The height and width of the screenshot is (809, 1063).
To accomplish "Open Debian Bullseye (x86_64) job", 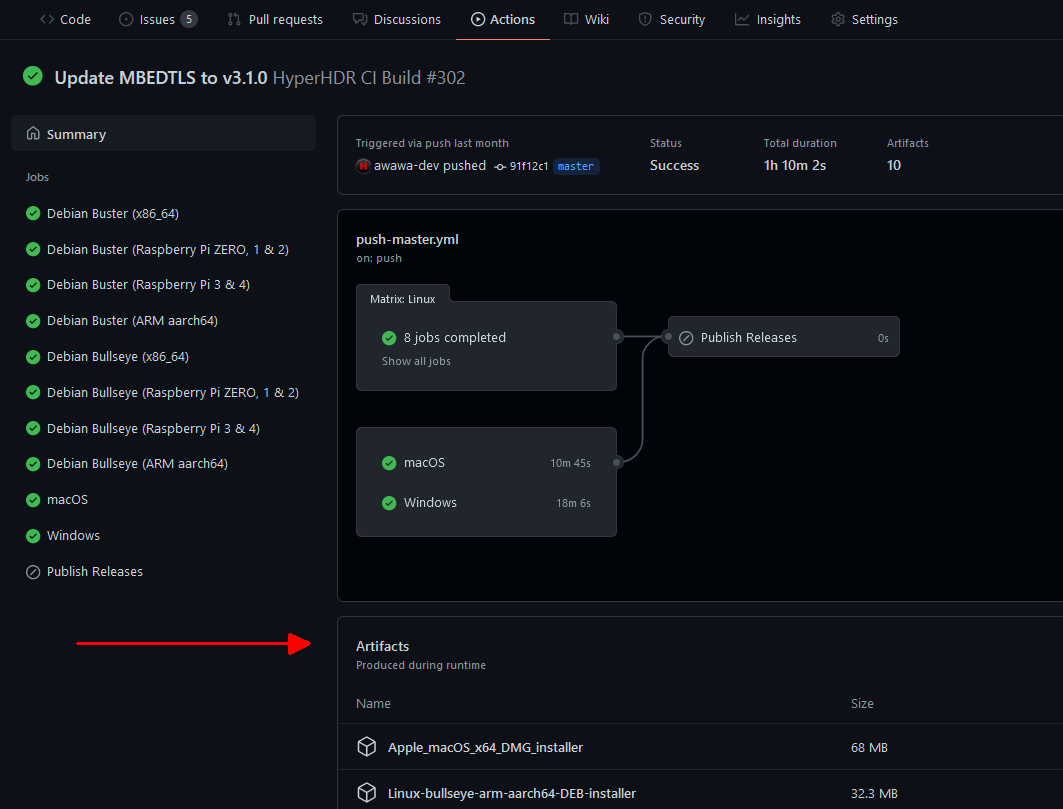I will coord(117,357).
